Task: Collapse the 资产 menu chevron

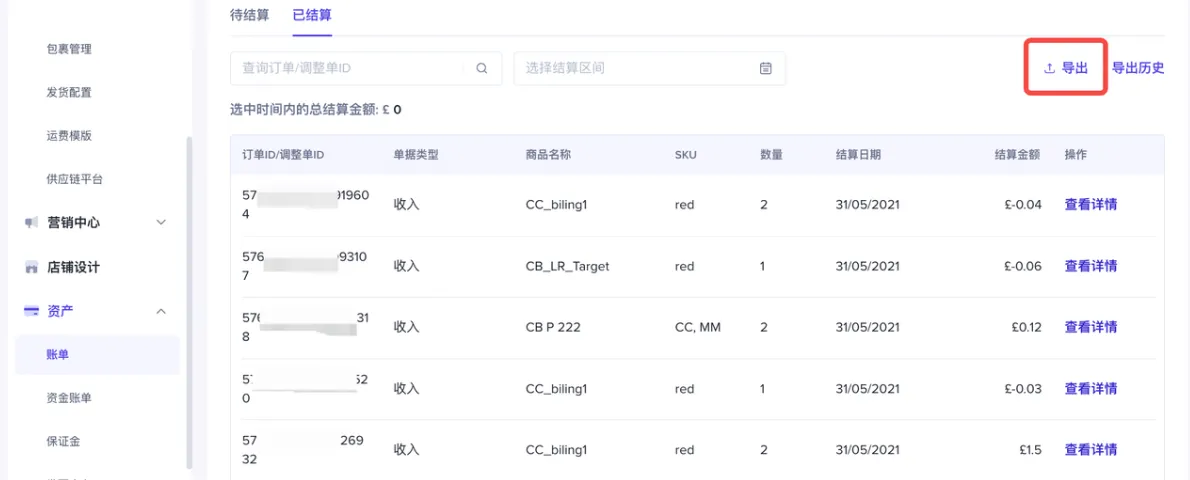Action: pos(160,311)
